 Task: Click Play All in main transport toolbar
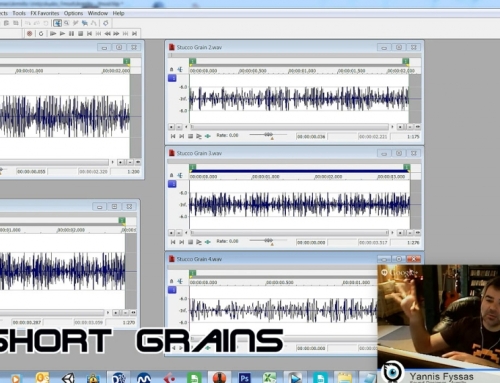tap(53, 34)
